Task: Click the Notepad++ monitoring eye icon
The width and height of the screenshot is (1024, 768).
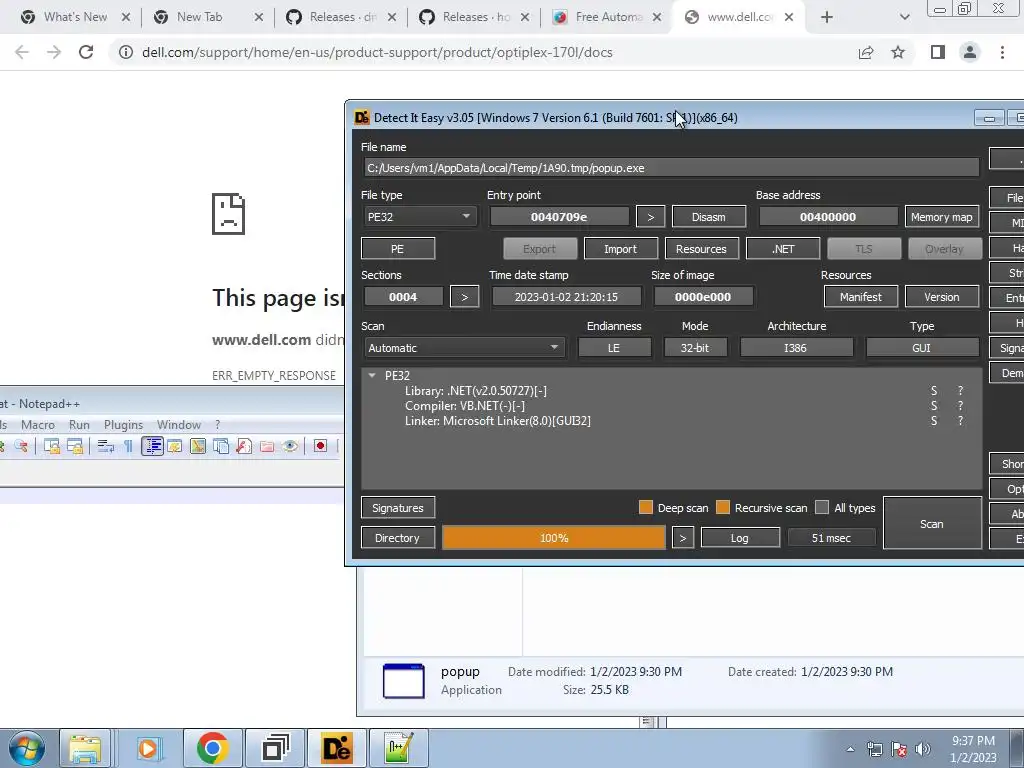Action: coord(291,446)
